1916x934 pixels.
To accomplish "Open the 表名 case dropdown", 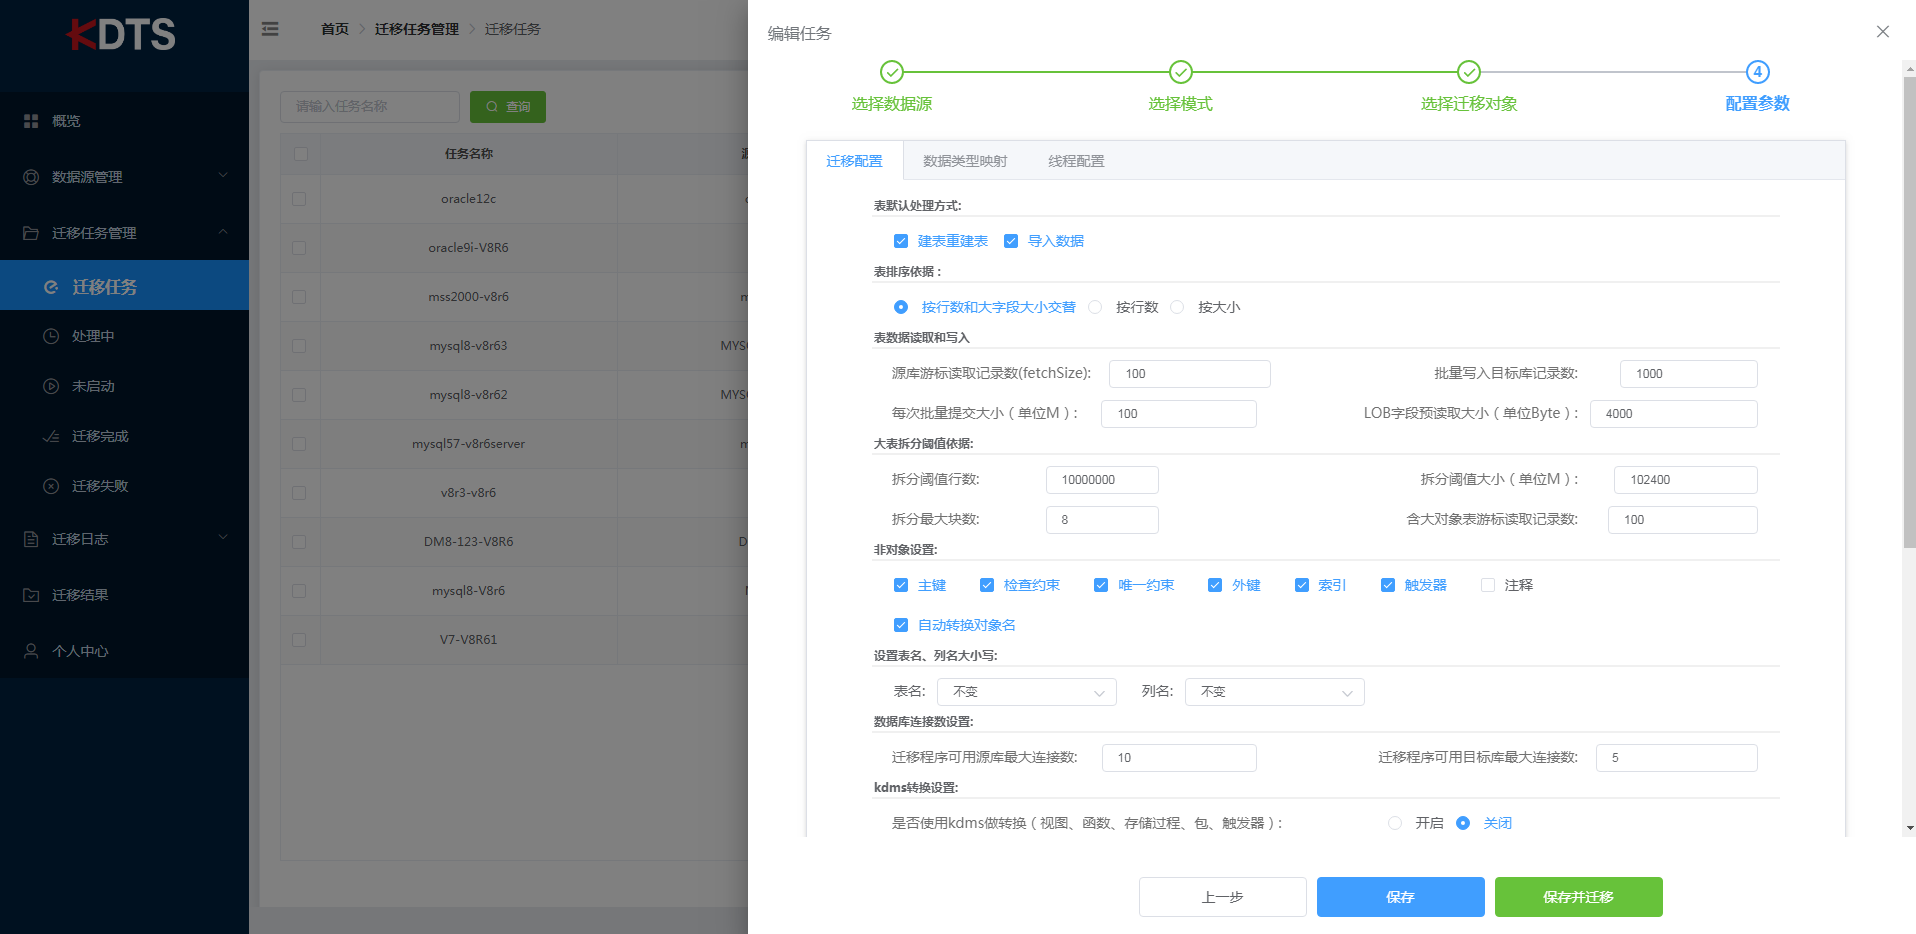I will pos(1027,692).
